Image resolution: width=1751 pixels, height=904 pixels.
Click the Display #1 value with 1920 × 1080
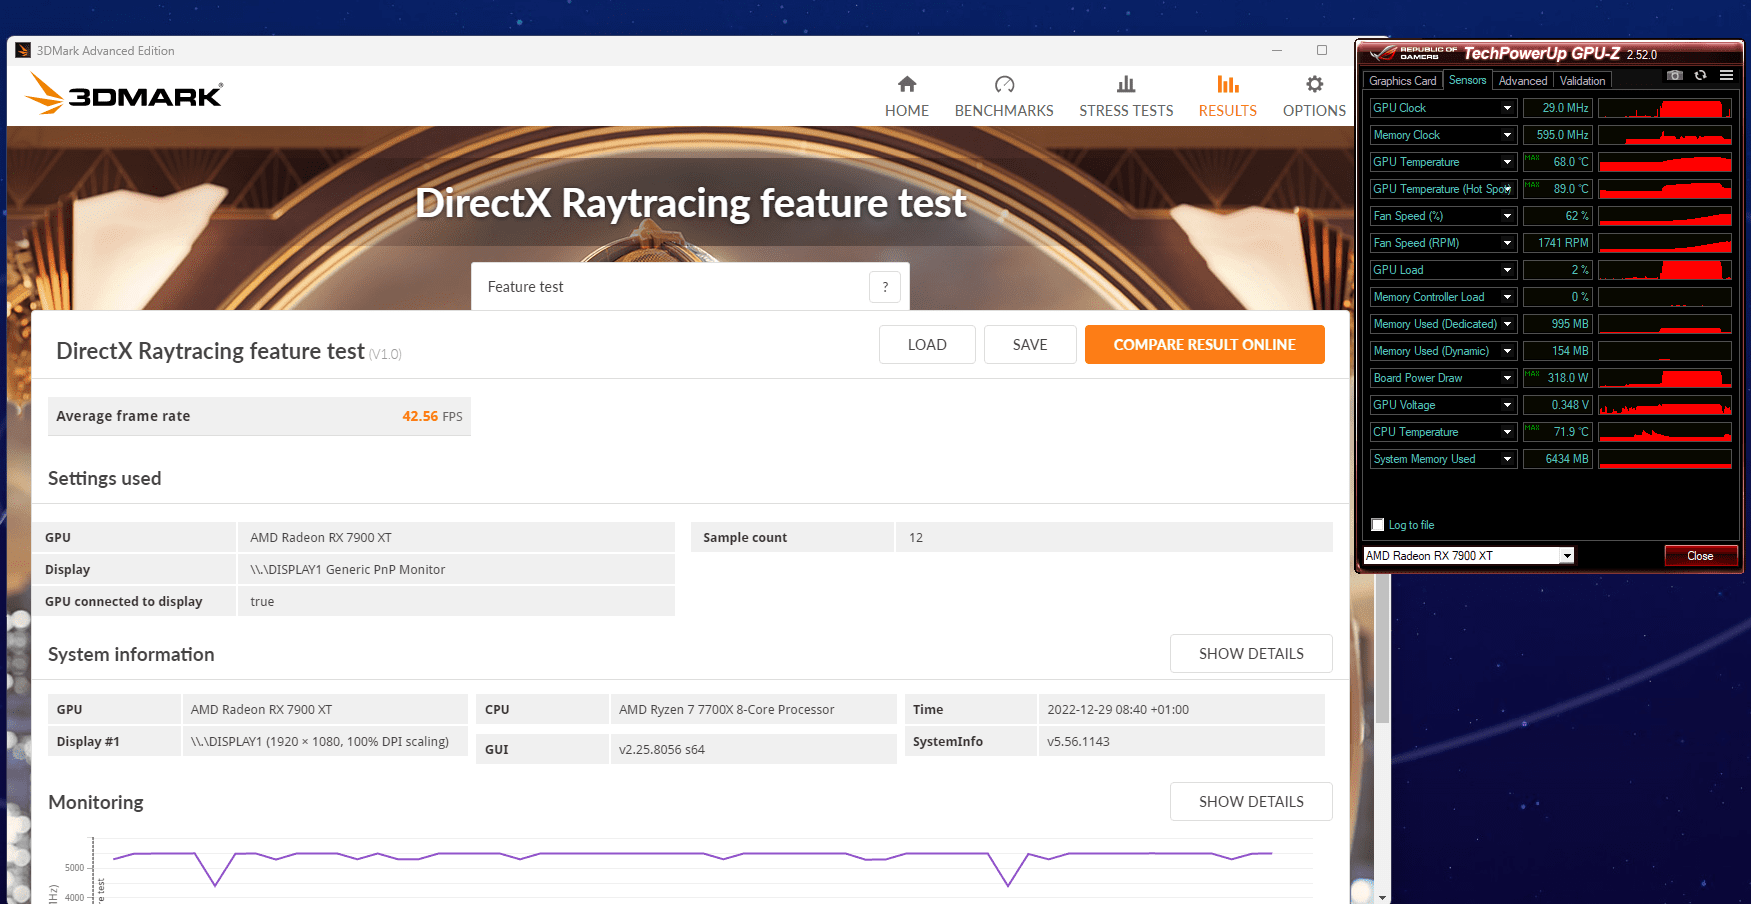tap(320, 742)
